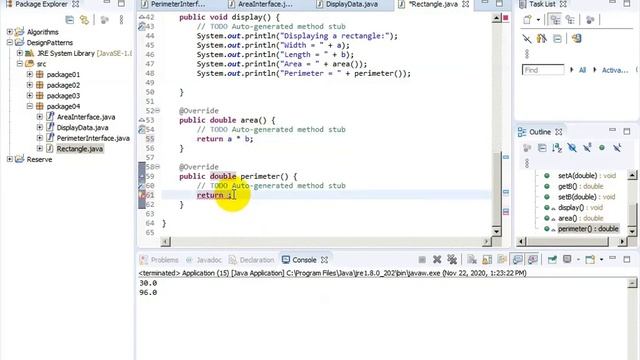The width and height of the screenshot is (640, 360).
Task: Click Outline scrollbar down arrow
Action: coord(632,231)
